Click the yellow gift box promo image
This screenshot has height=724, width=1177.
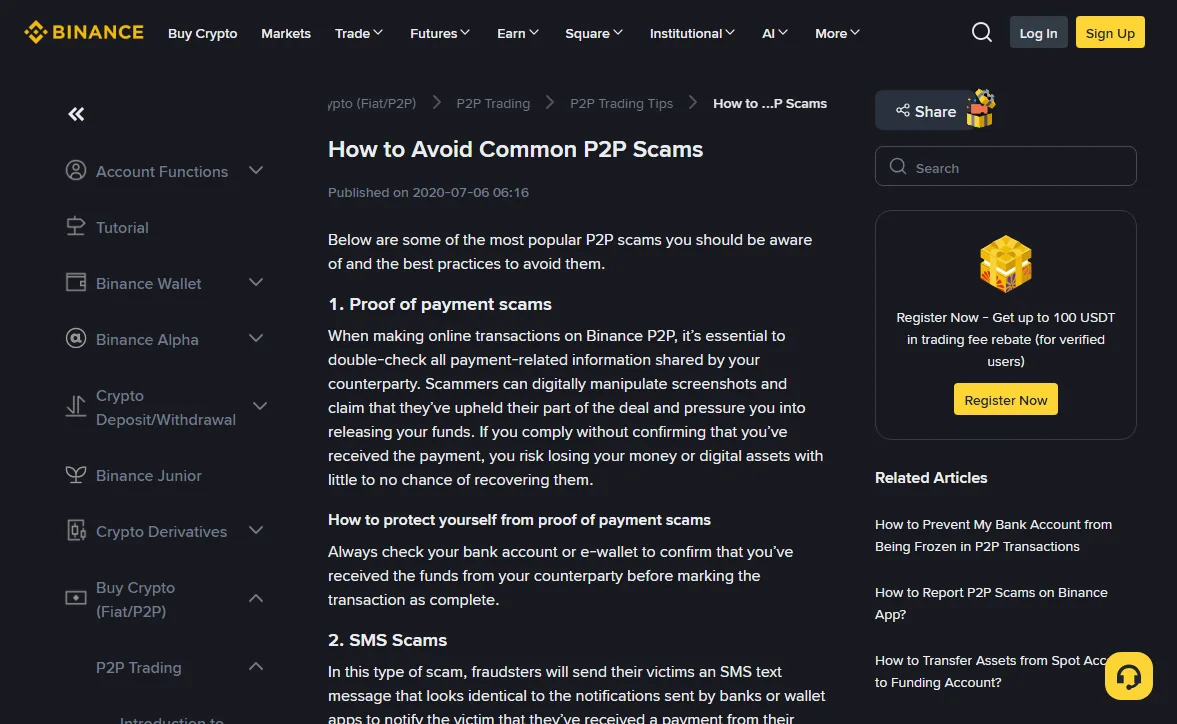pos(1005,263)
